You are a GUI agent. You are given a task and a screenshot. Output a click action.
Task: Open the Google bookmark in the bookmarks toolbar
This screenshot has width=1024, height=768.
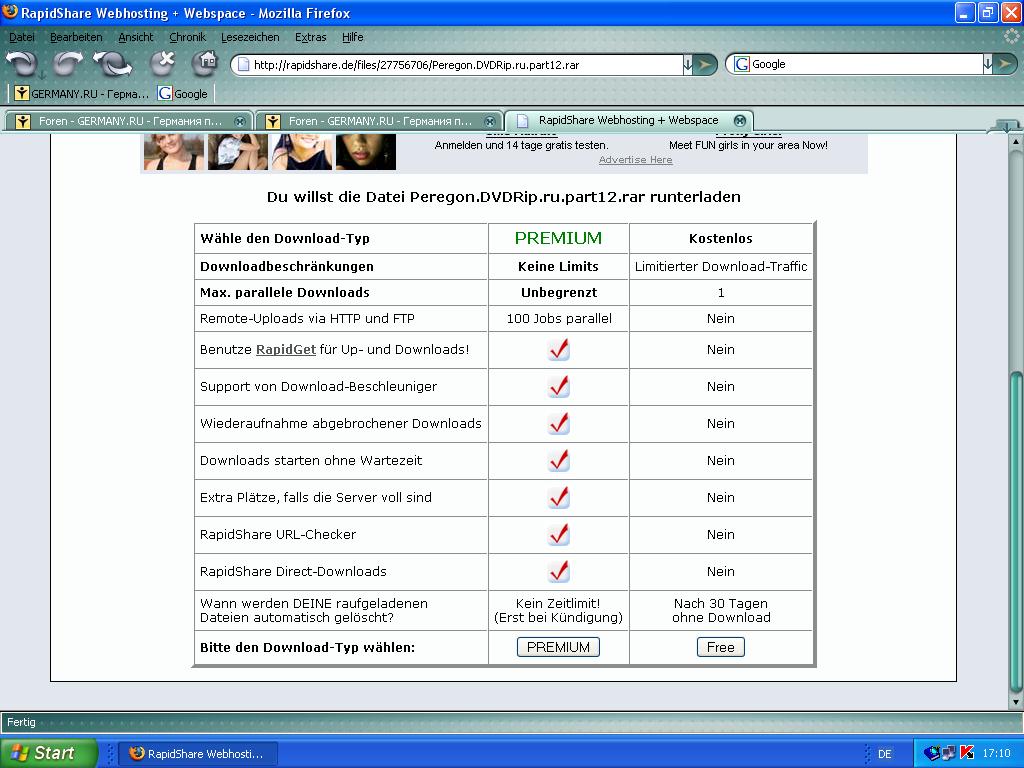pyautogui.click(x=183, y=93)
